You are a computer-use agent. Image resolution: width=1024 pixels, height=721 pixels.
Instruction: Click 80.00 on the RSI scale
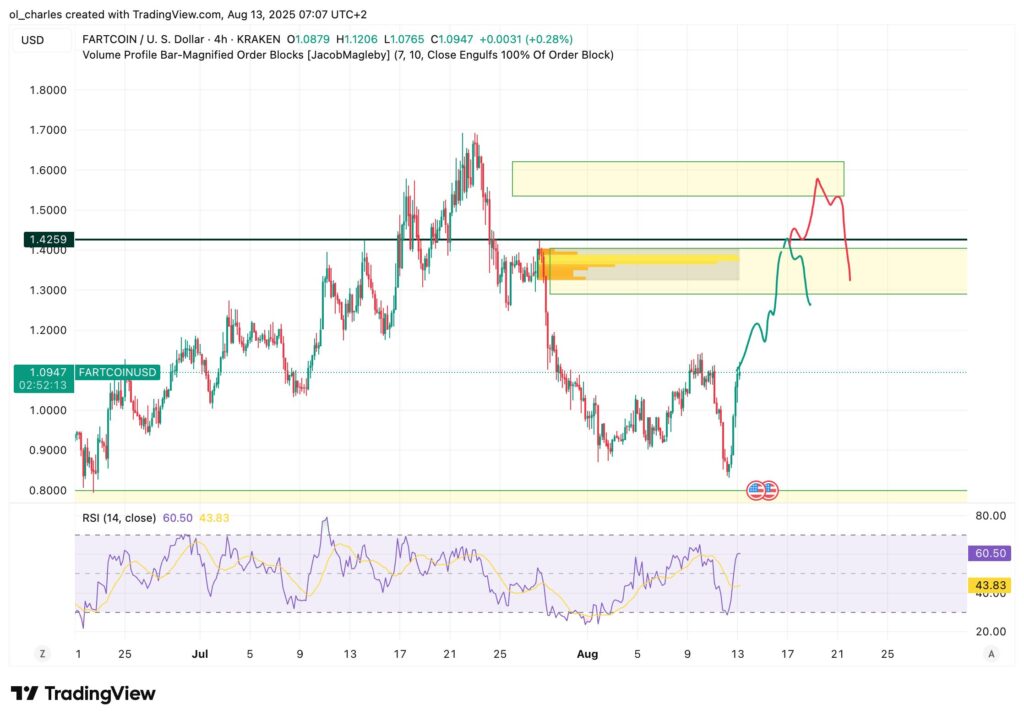pos(990,514)
